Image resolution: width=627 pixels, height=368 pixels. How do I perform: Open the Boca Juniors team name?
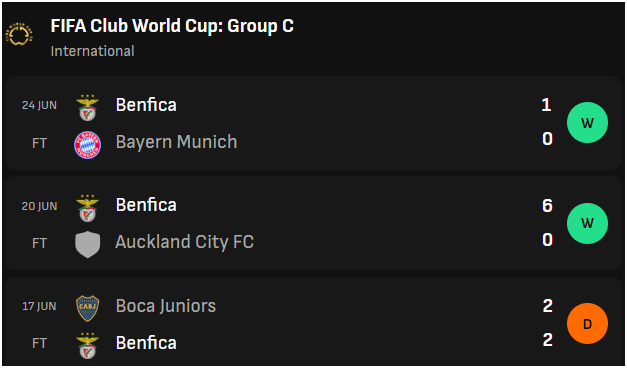tap(166, 306)
